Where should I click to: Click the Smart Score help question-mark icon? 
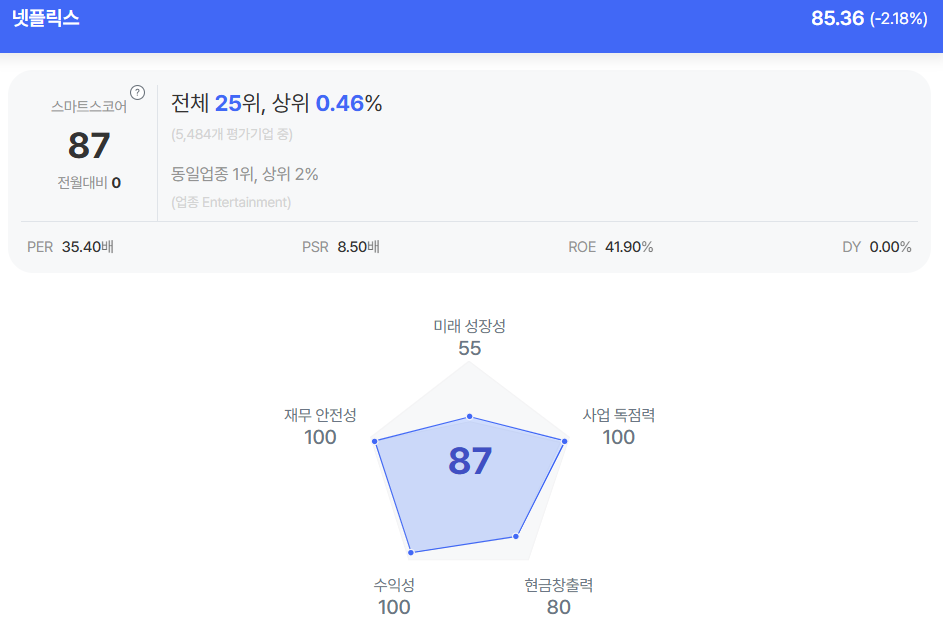[x=138, y=93]
